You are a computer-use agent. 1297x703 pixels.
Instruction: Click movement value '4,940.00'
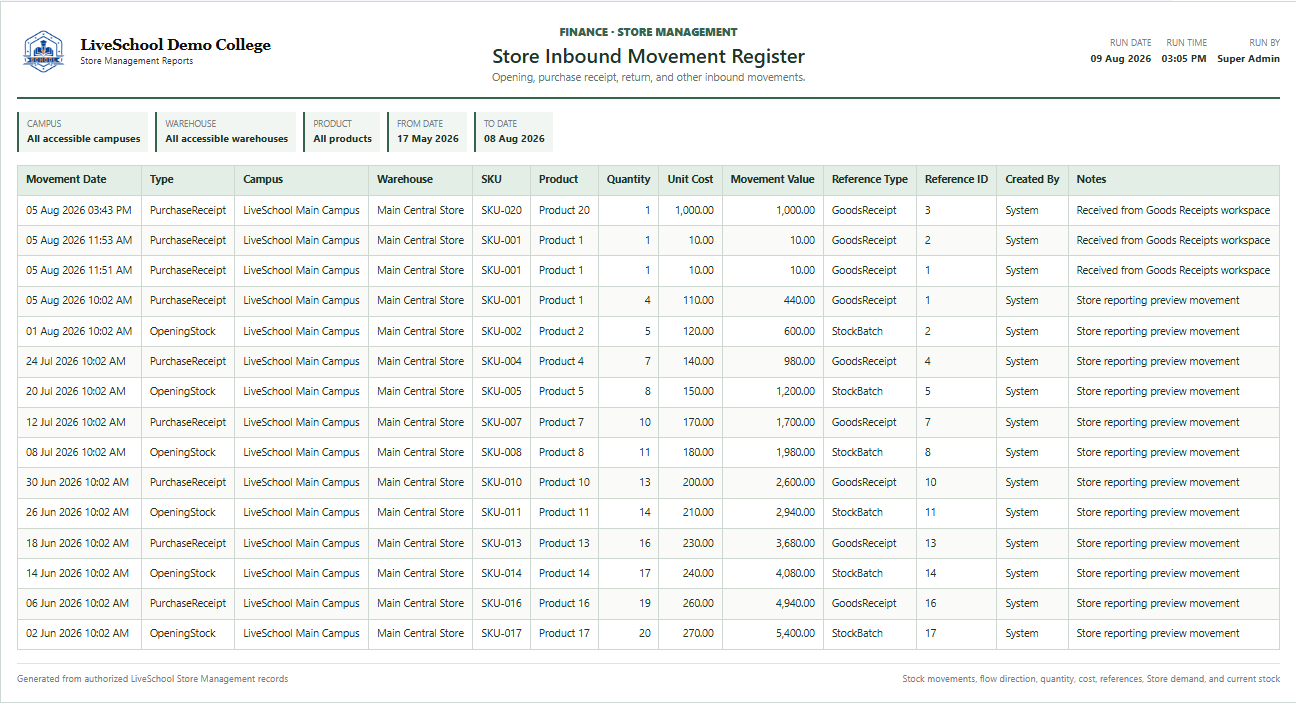point(795,604)
